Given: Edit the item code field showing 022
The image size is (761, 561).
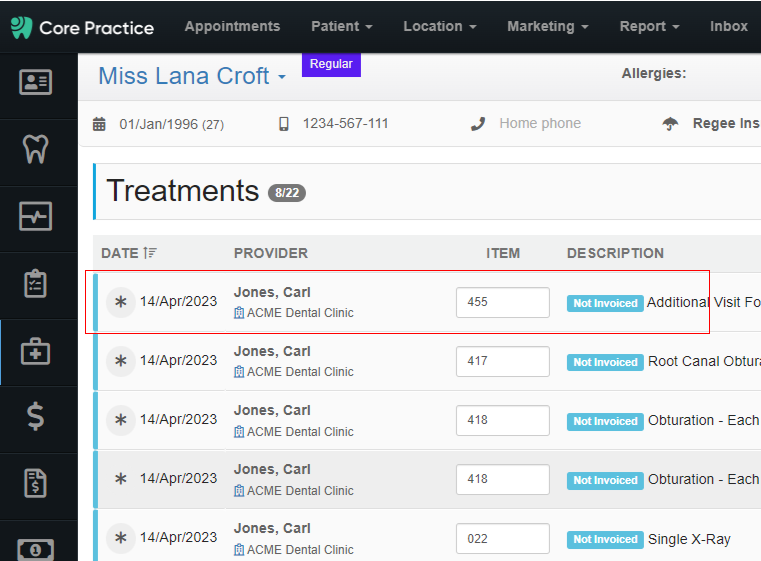Looking at the screenshot, I should tap(503, 539).
